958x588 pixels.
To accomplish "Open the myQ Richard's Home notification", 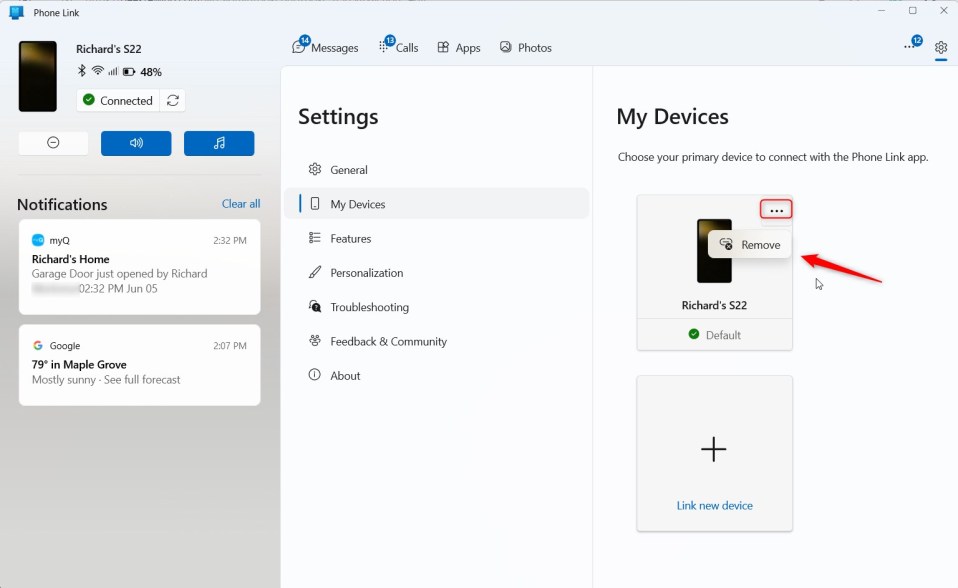I will pos(139,266).
